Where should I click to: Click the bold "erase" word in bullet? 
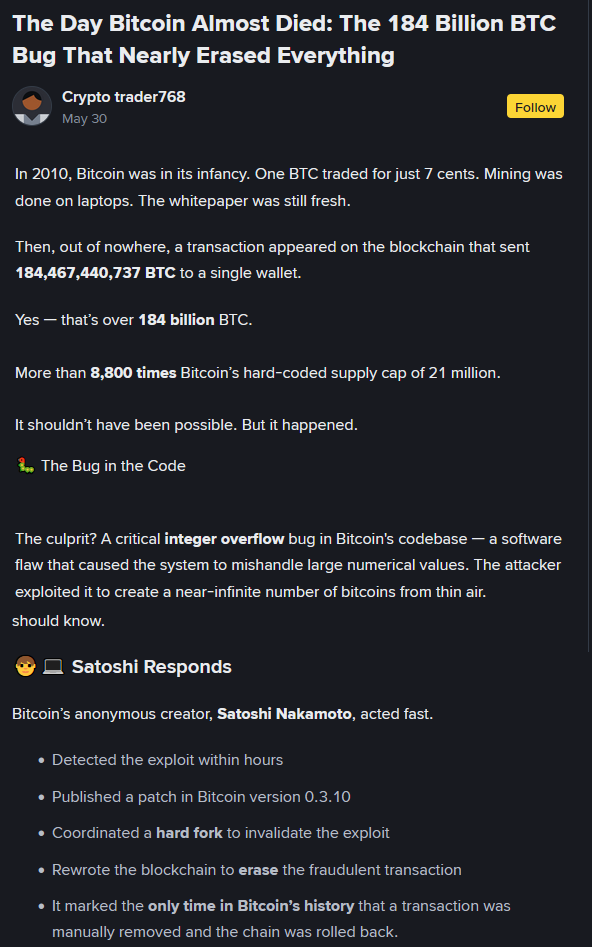pyautogui.click(x=259, y=870)
